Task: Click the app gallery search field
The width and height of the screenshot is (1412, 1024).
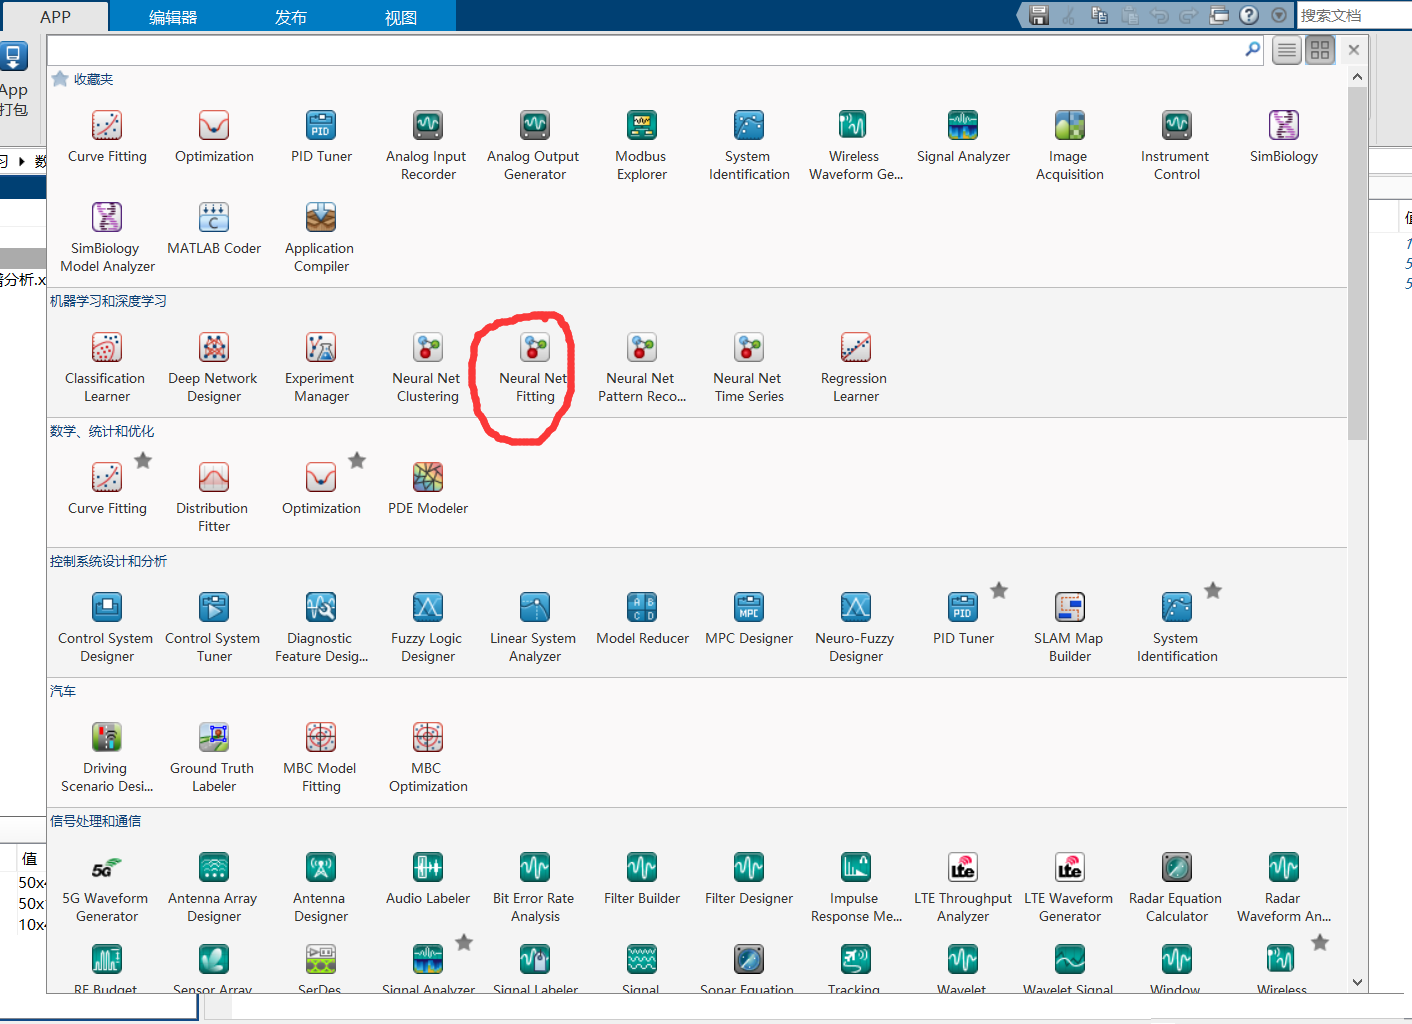Action: coord(645,49)
